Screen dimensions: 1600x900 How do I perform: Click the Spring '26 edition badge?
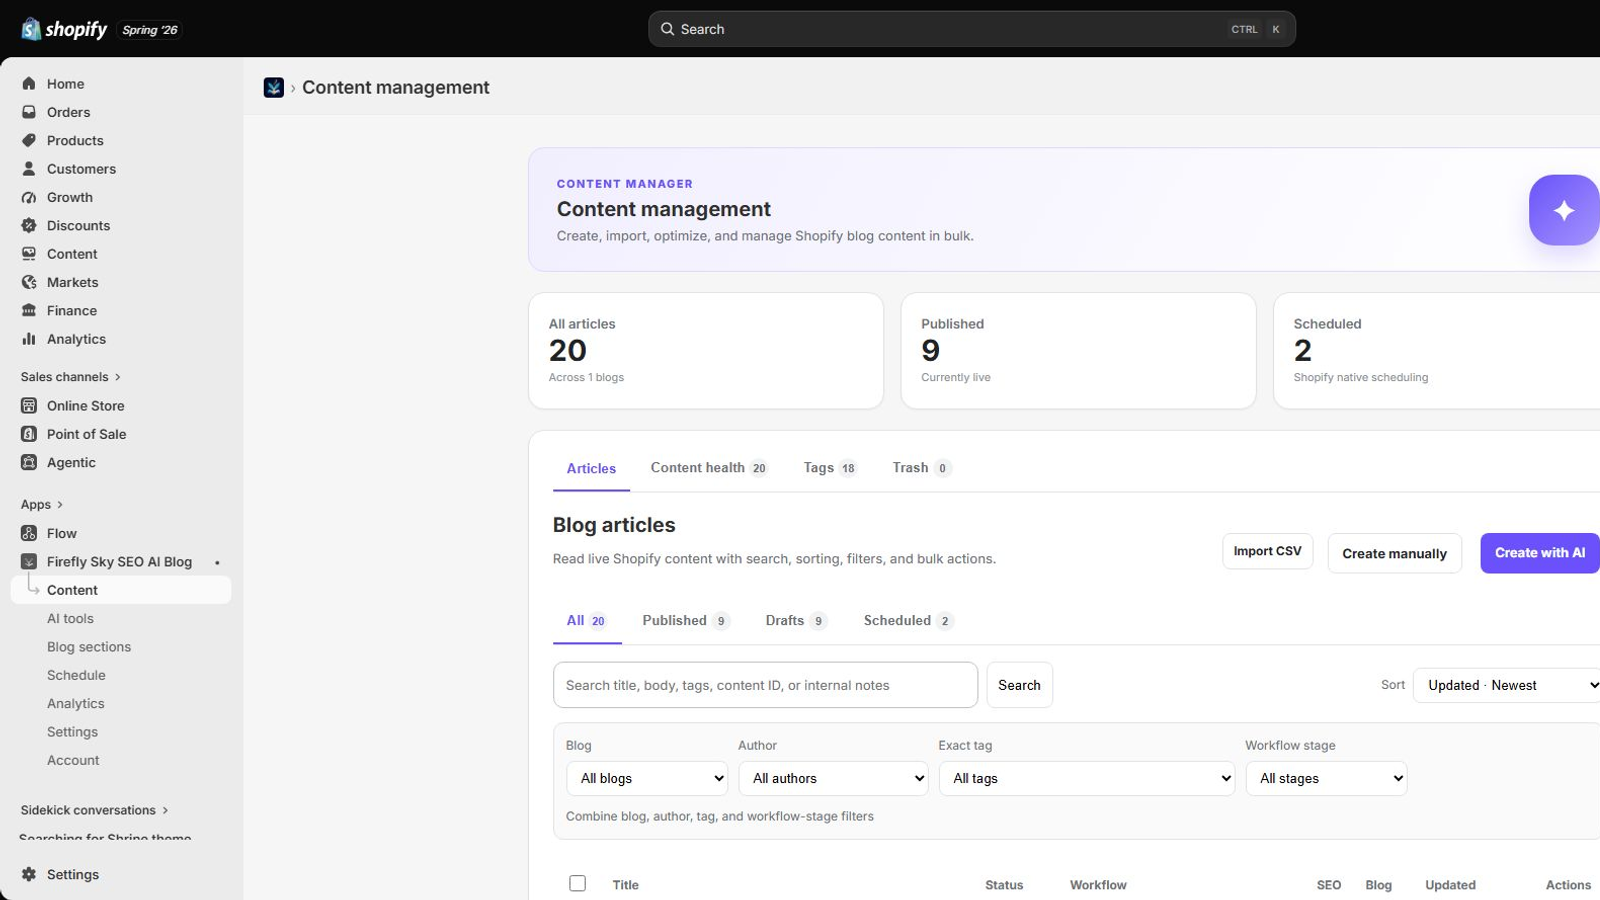[x=150, y=30]
